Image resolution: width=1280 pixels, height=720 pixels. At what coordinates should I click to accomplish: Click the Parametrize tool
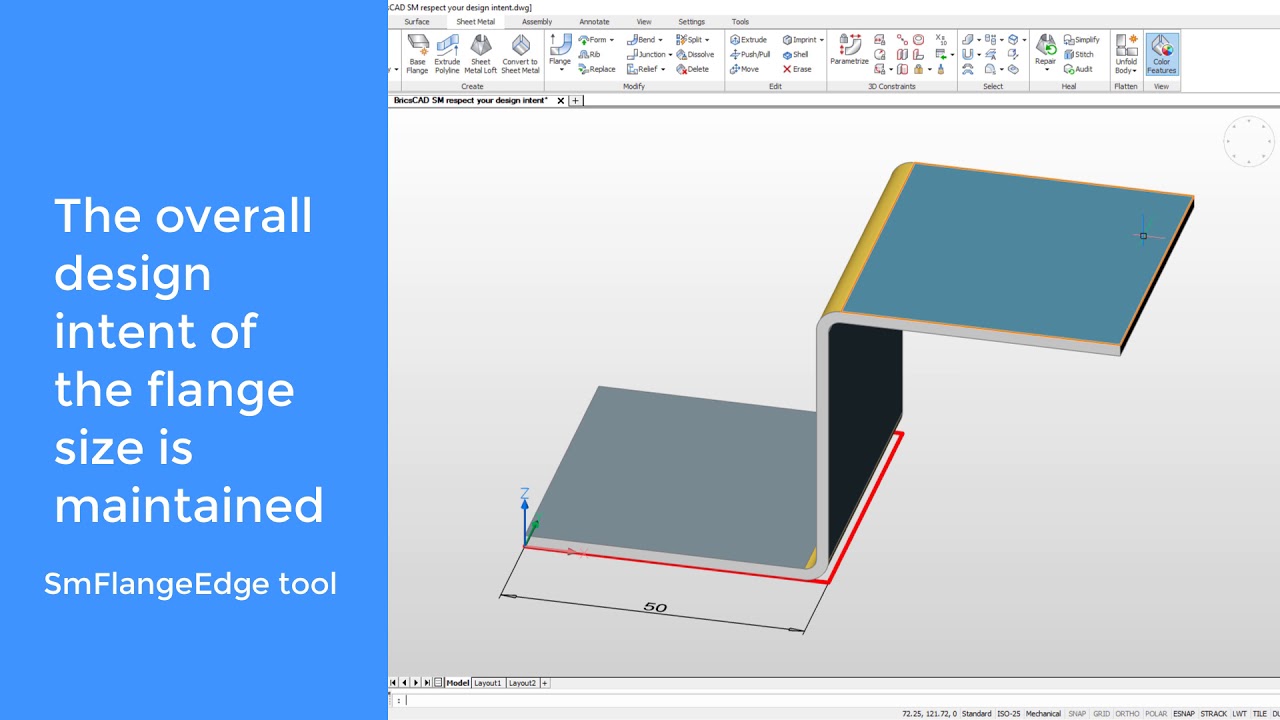(849, 50)
